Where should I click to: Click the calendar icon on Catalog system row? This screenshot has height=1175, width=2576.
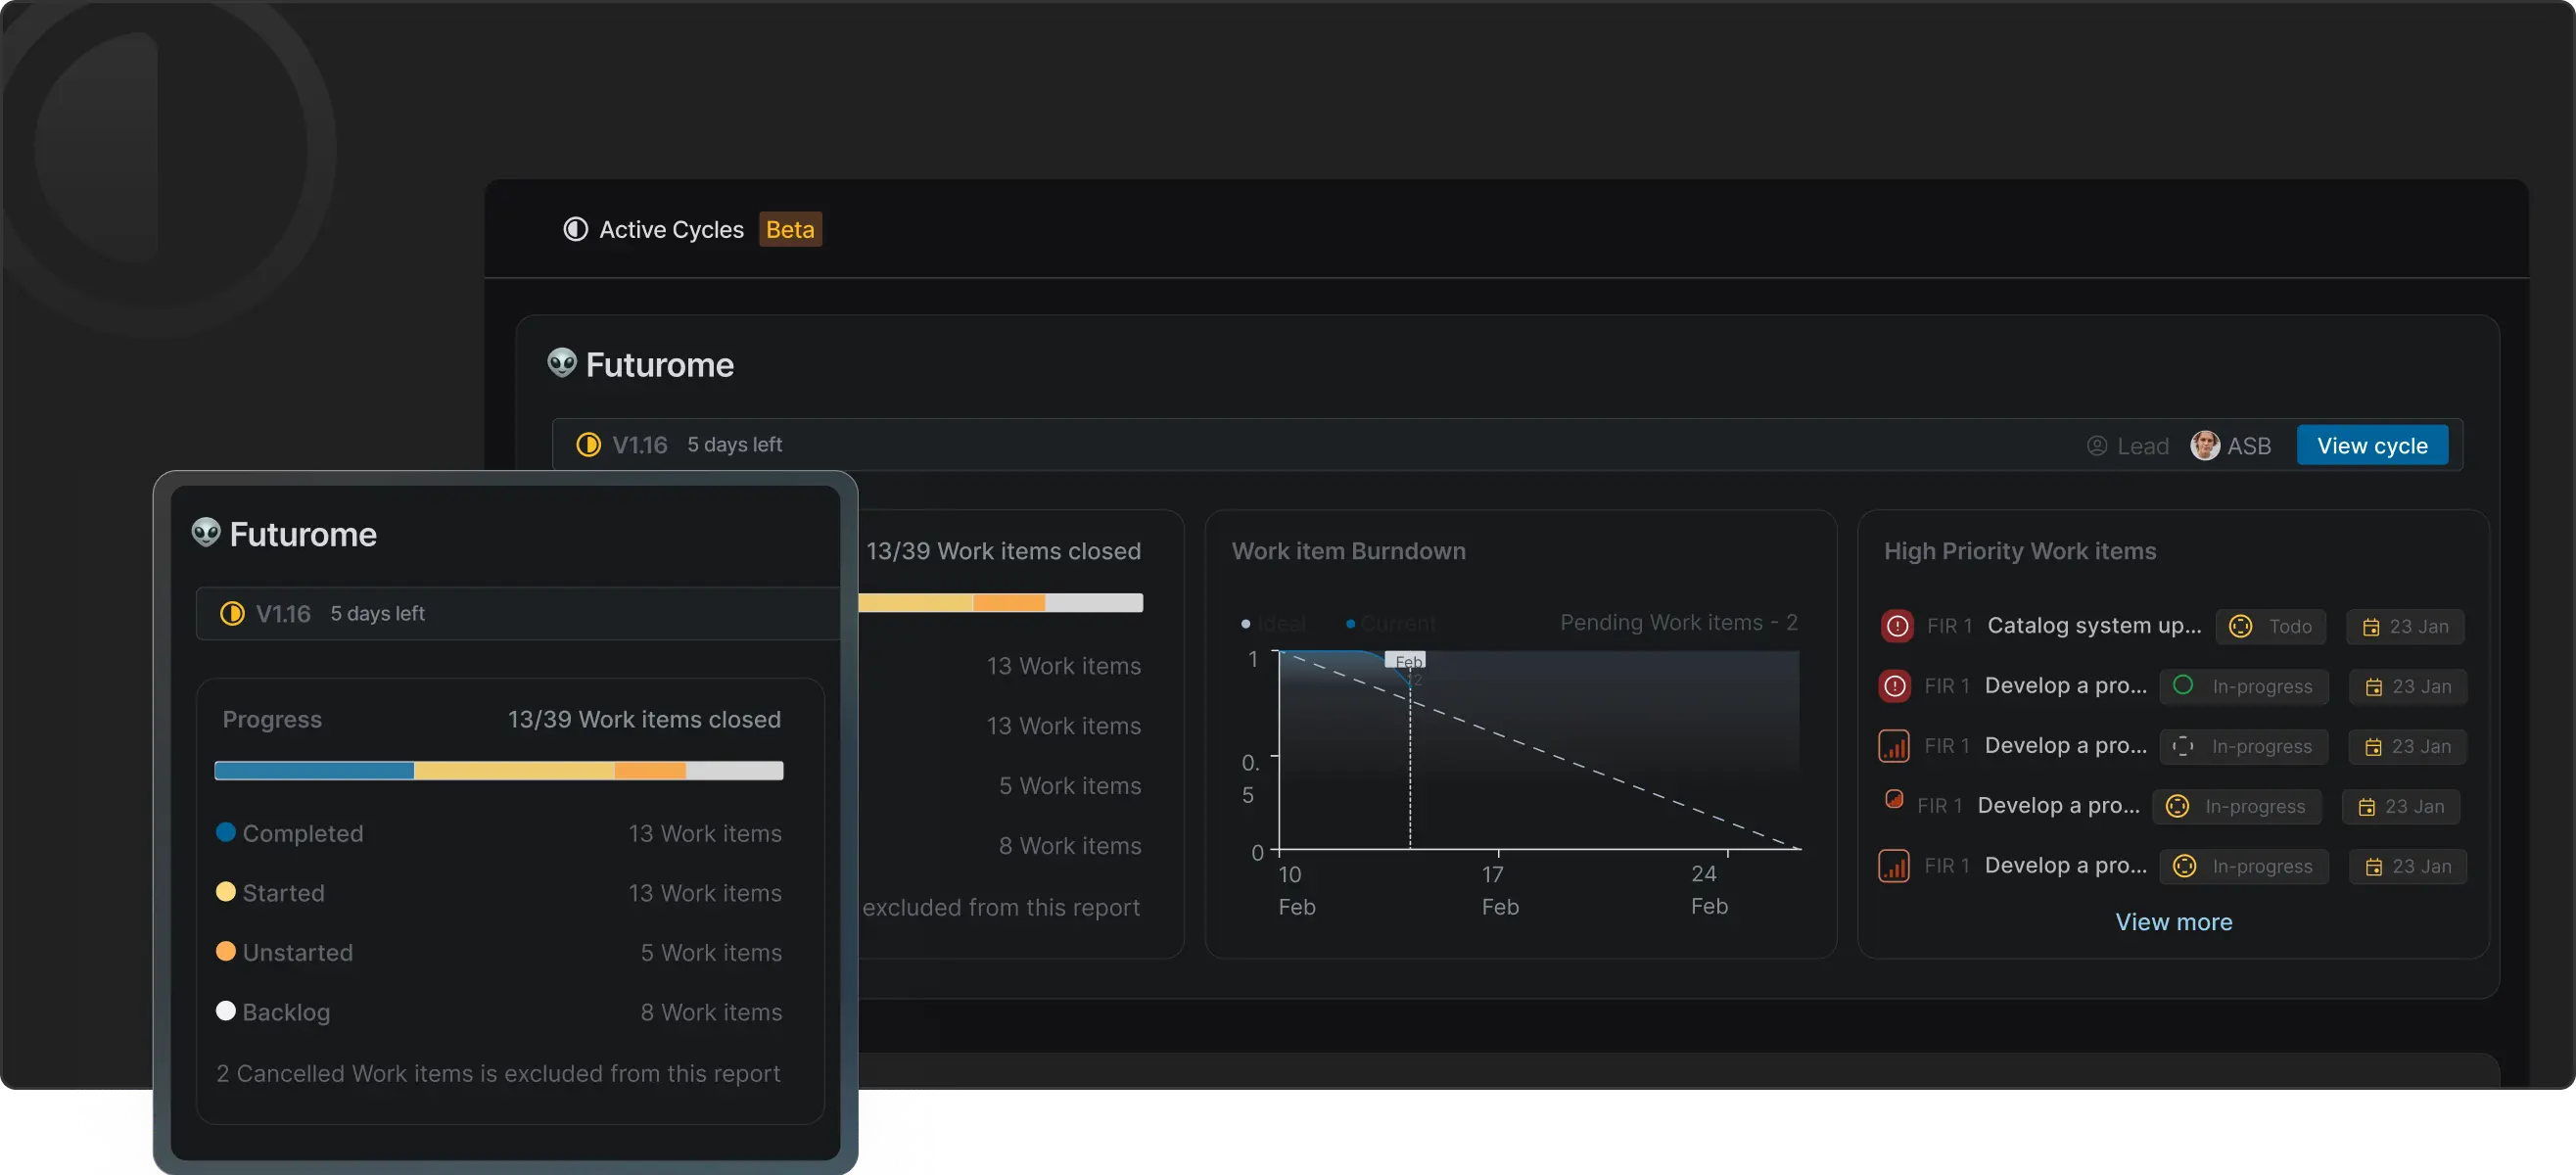coord(2370,627)
